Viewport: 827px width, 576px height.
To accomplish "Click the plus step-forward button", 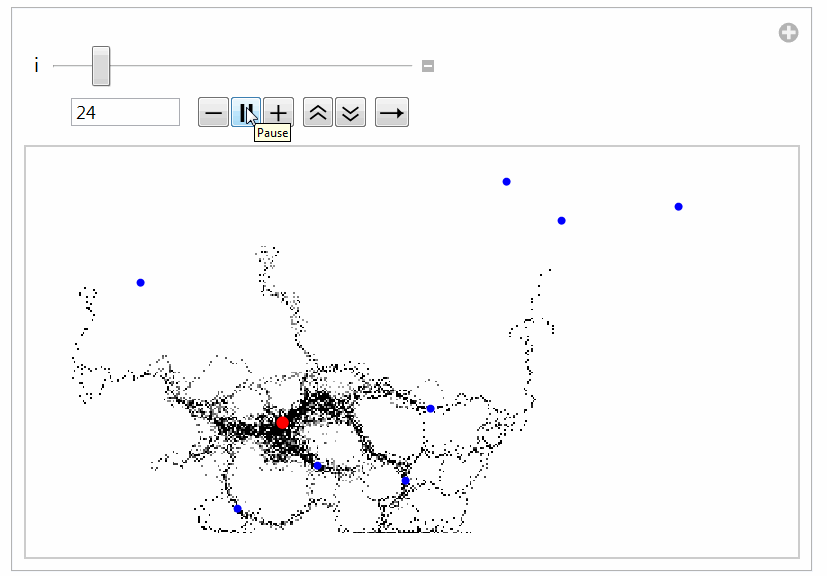I will point(278,113).
